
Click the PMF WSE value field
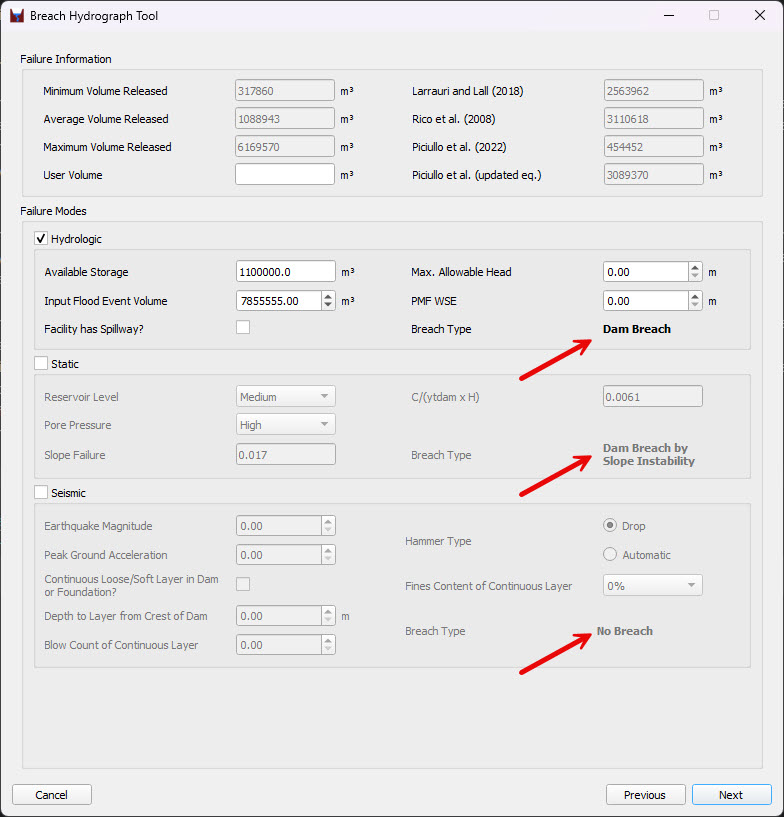click(645, 301)
